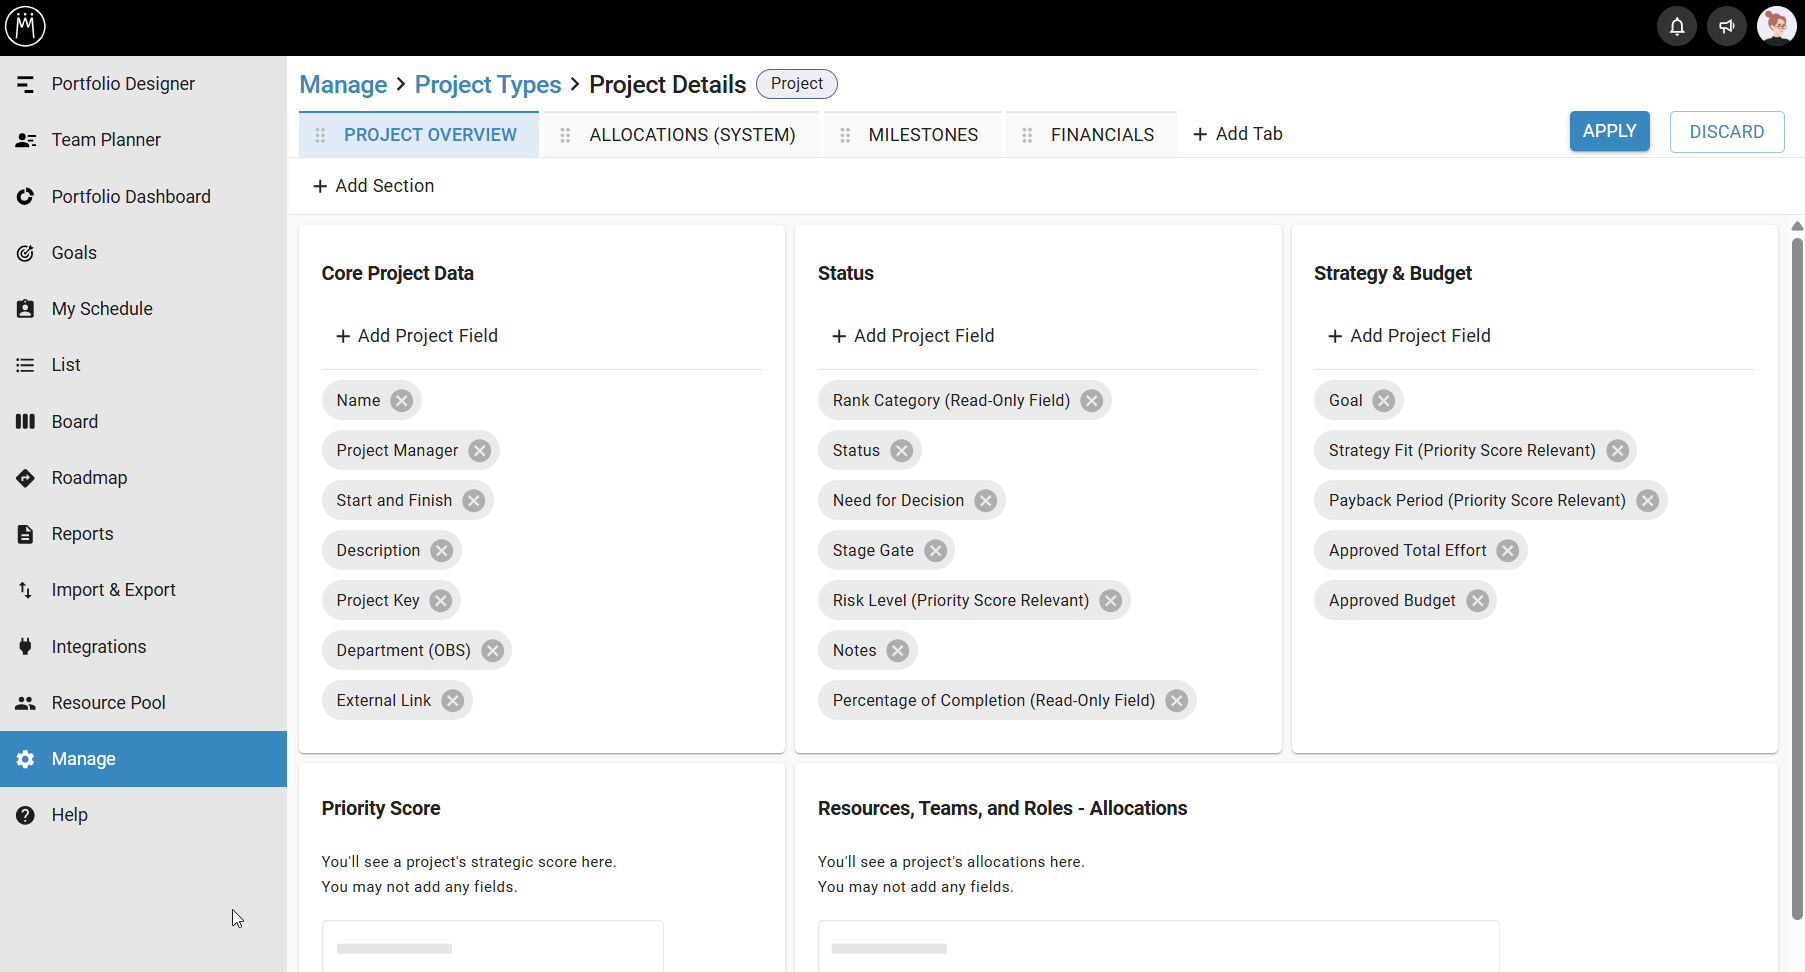This screenshot has height=972, width=1805.
Task: Remove the Description field chip
Action: (442, 551)
